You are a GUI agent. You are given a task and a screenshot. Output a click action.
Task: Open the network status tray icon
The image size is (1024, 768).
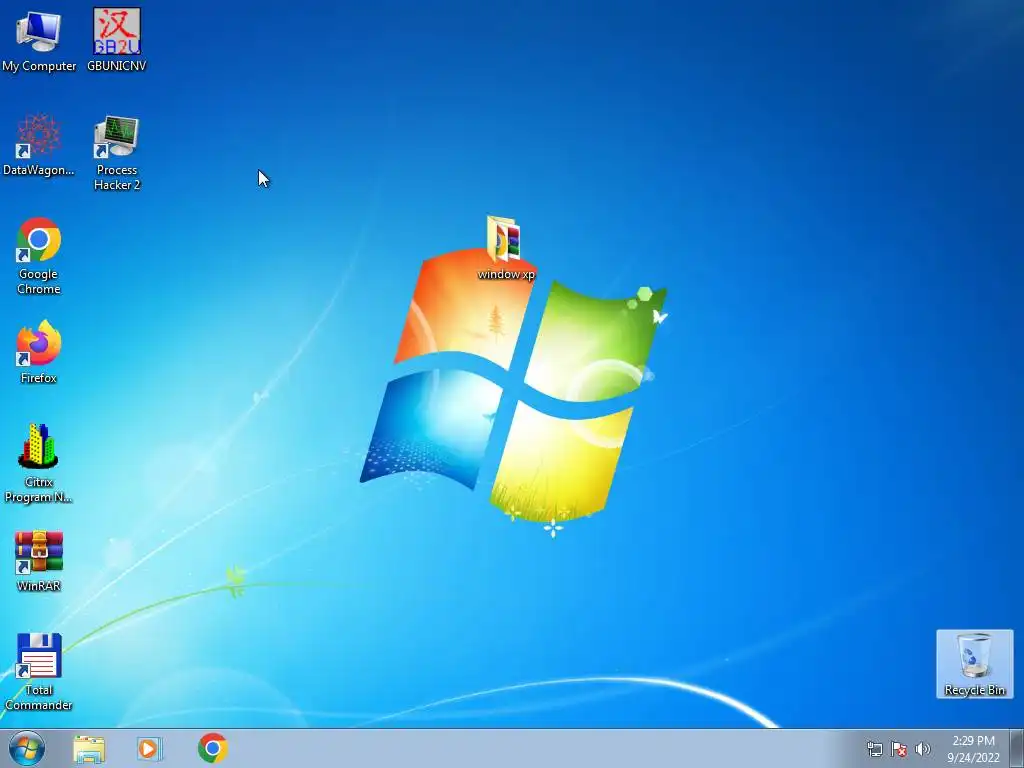pyautogui.click(x=874, y=749)
